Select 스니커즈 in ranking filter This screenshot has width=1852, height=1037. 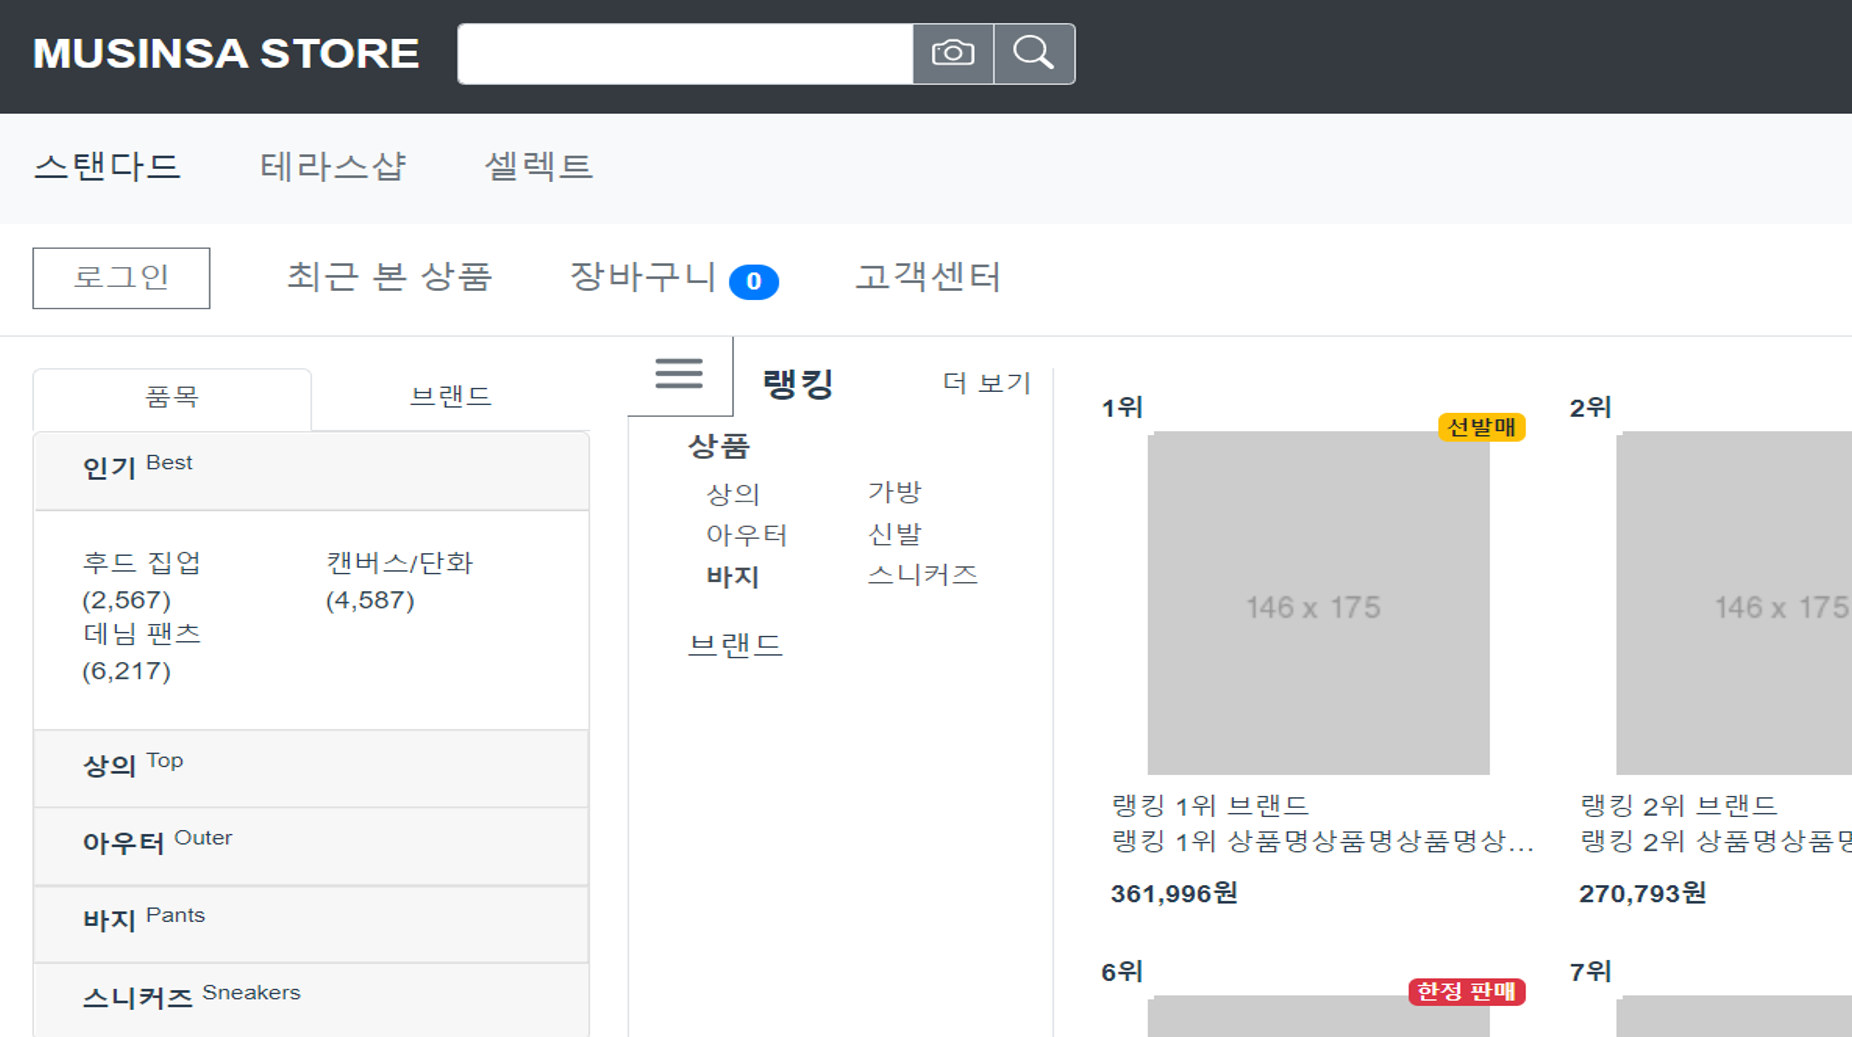(x=922, y=575)
